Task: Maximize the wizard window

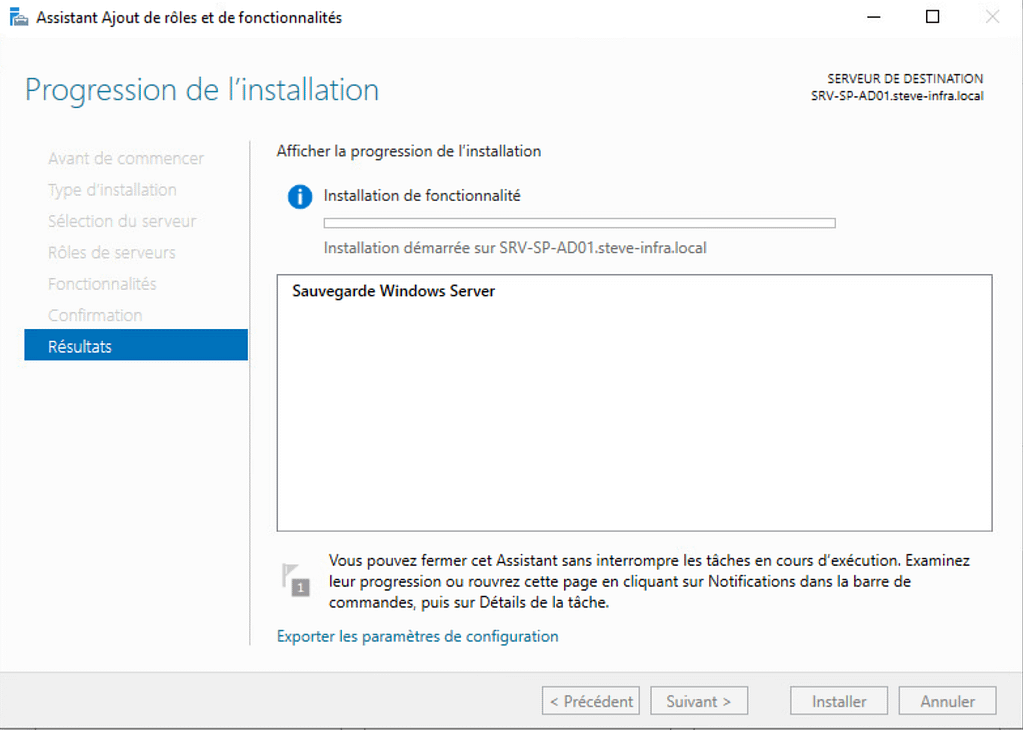Action: click(x=932, y=17)
